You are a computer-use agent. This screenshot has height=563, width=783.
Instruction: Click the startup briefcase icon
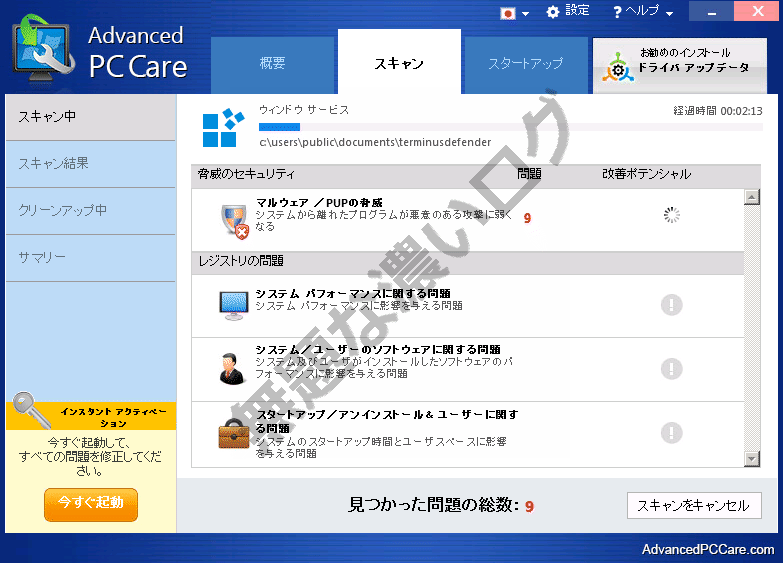[x=233, y=434]
